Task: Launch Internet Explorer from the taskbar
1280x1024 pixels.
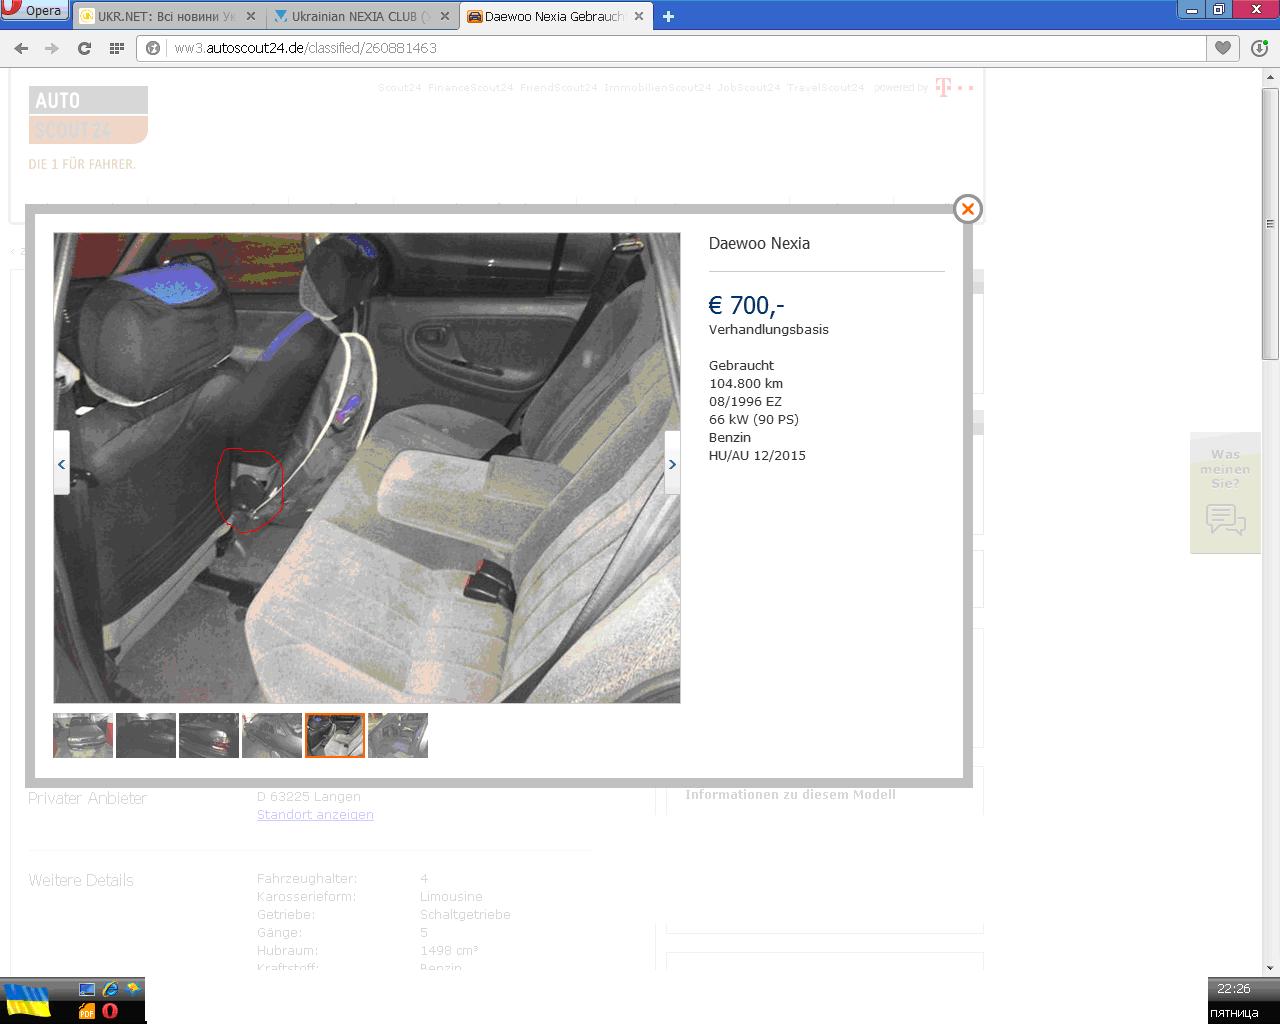Action: (110, 989)
